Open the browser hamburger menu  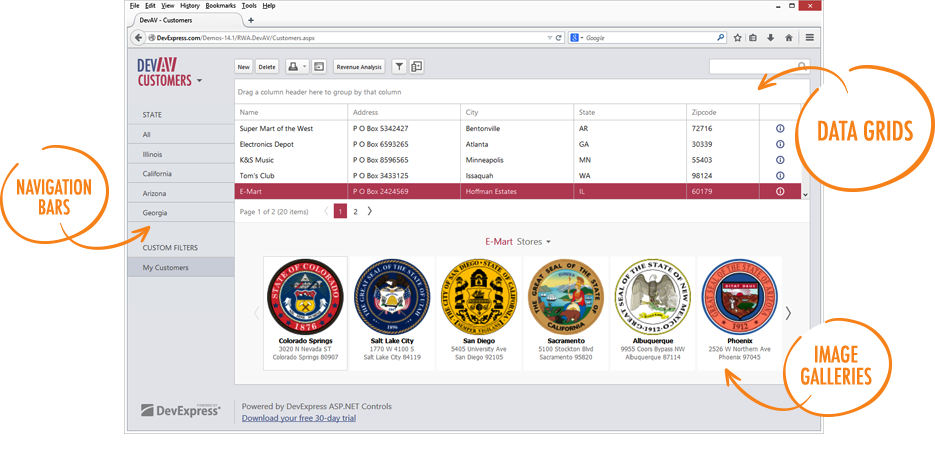[x=810, y=38]
